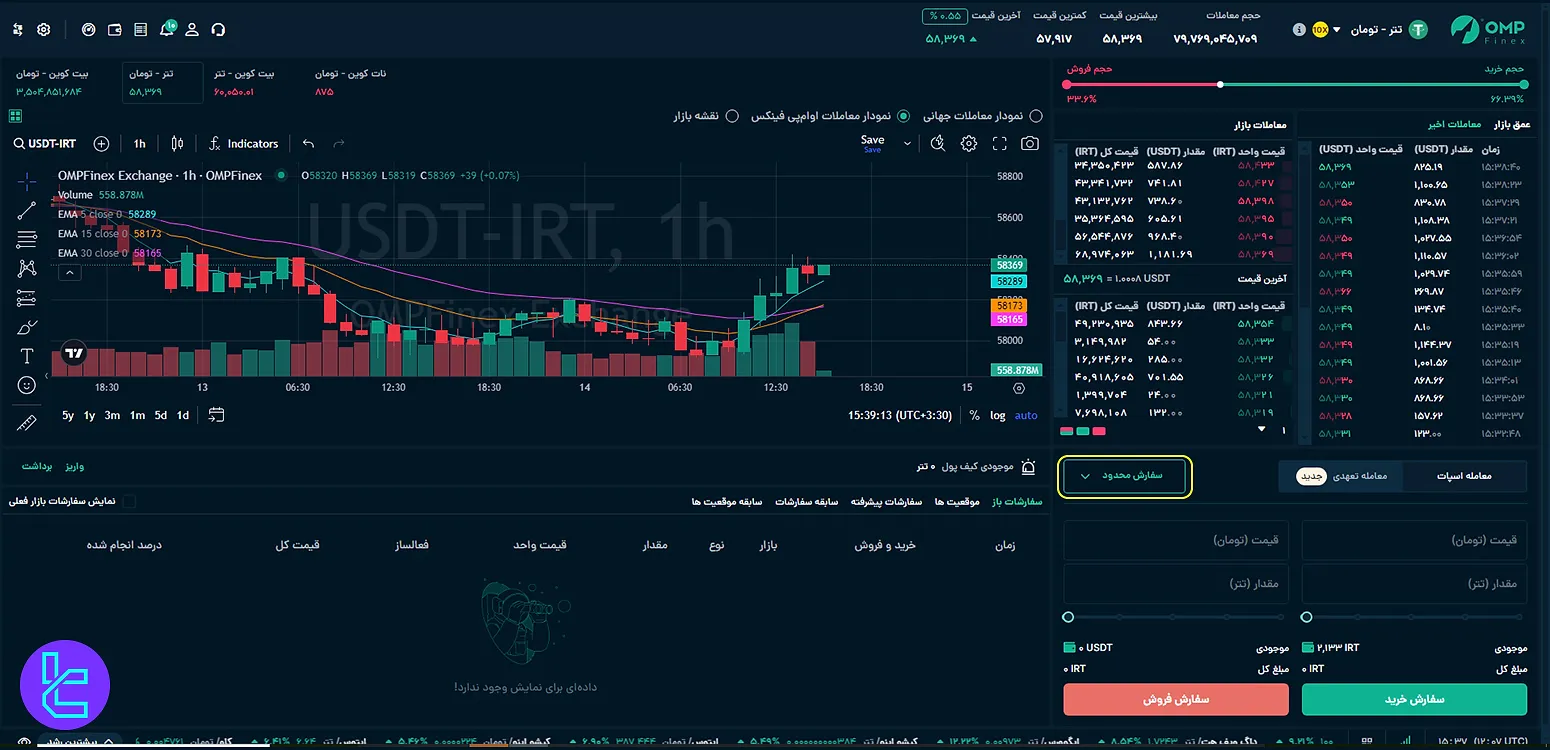
Task: Expand the Save options chevron
Action: tap(905, 143)
